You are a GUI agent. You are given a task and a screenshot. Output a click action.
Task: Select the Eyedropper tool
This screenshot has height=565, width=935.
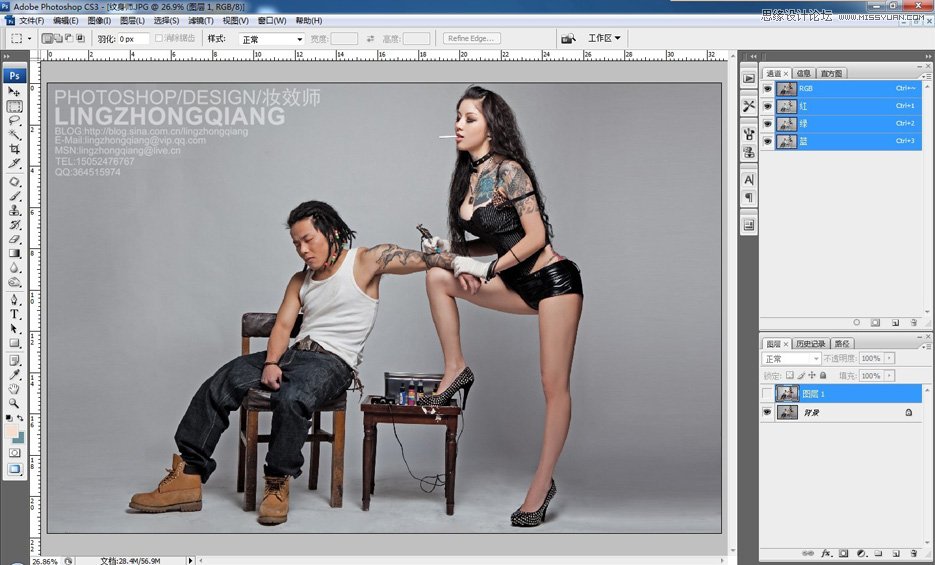[x=14, y=375]
